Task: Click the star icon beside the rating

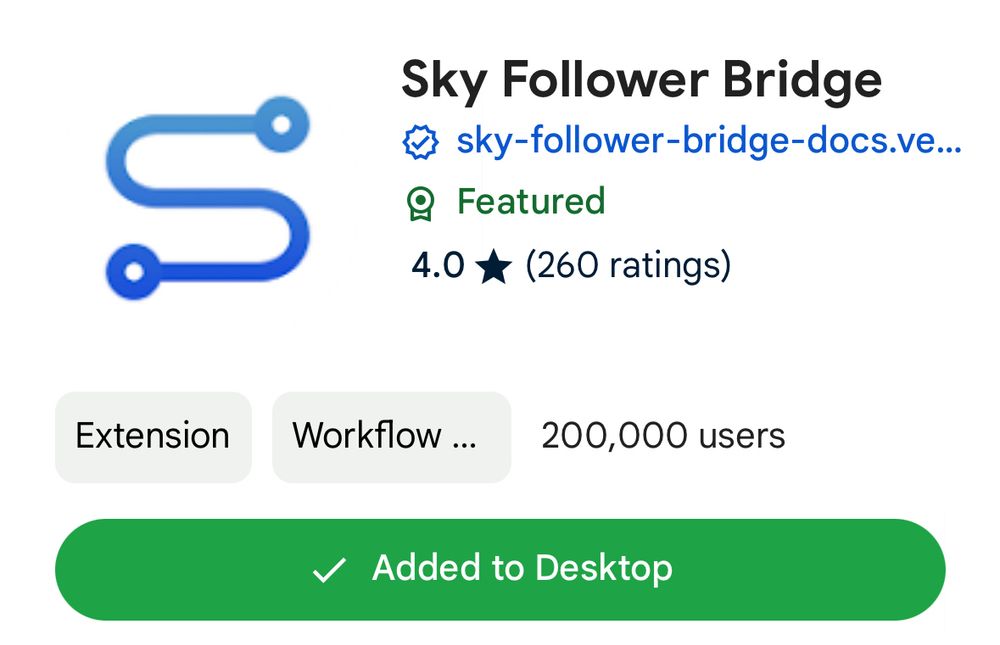Action: coord(494,267)
